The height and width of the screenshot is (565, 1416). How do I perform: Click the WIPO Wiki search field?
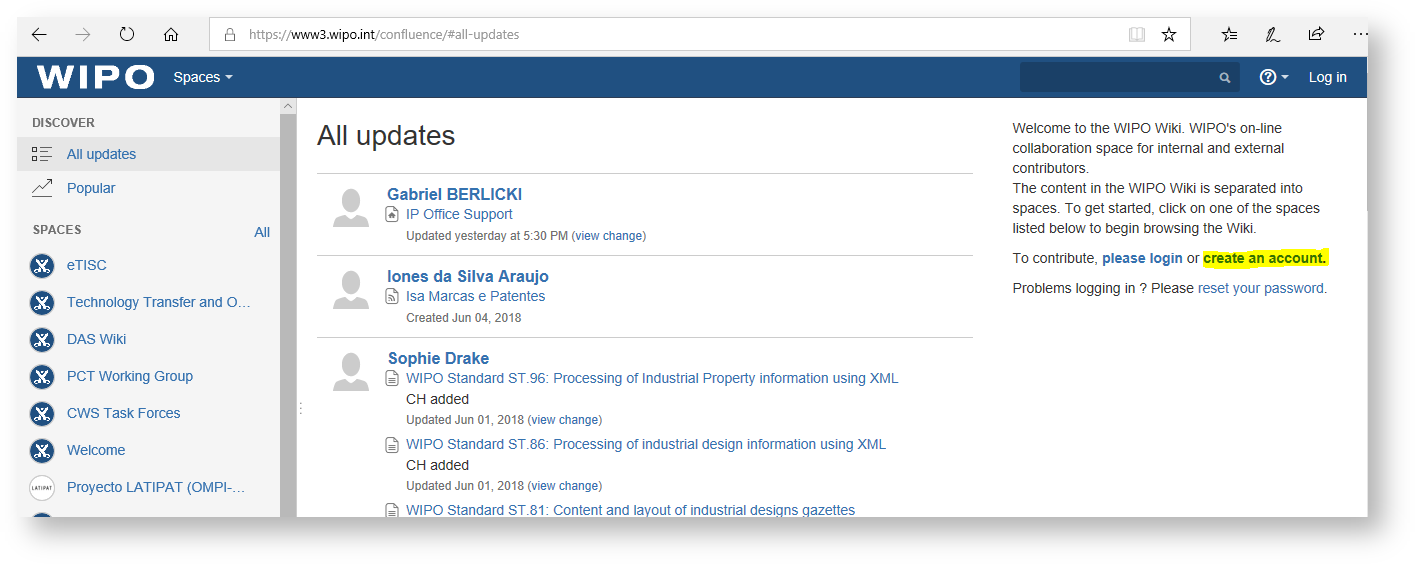[x=1120, y=77]
